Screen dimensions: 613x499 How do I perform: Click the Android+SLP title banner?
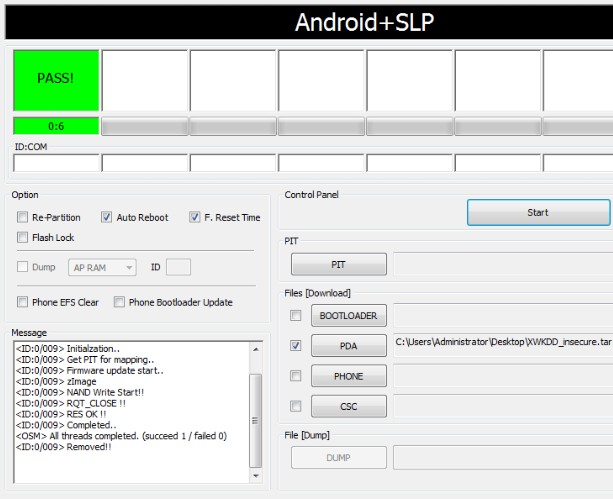click(x=309, y=22)
